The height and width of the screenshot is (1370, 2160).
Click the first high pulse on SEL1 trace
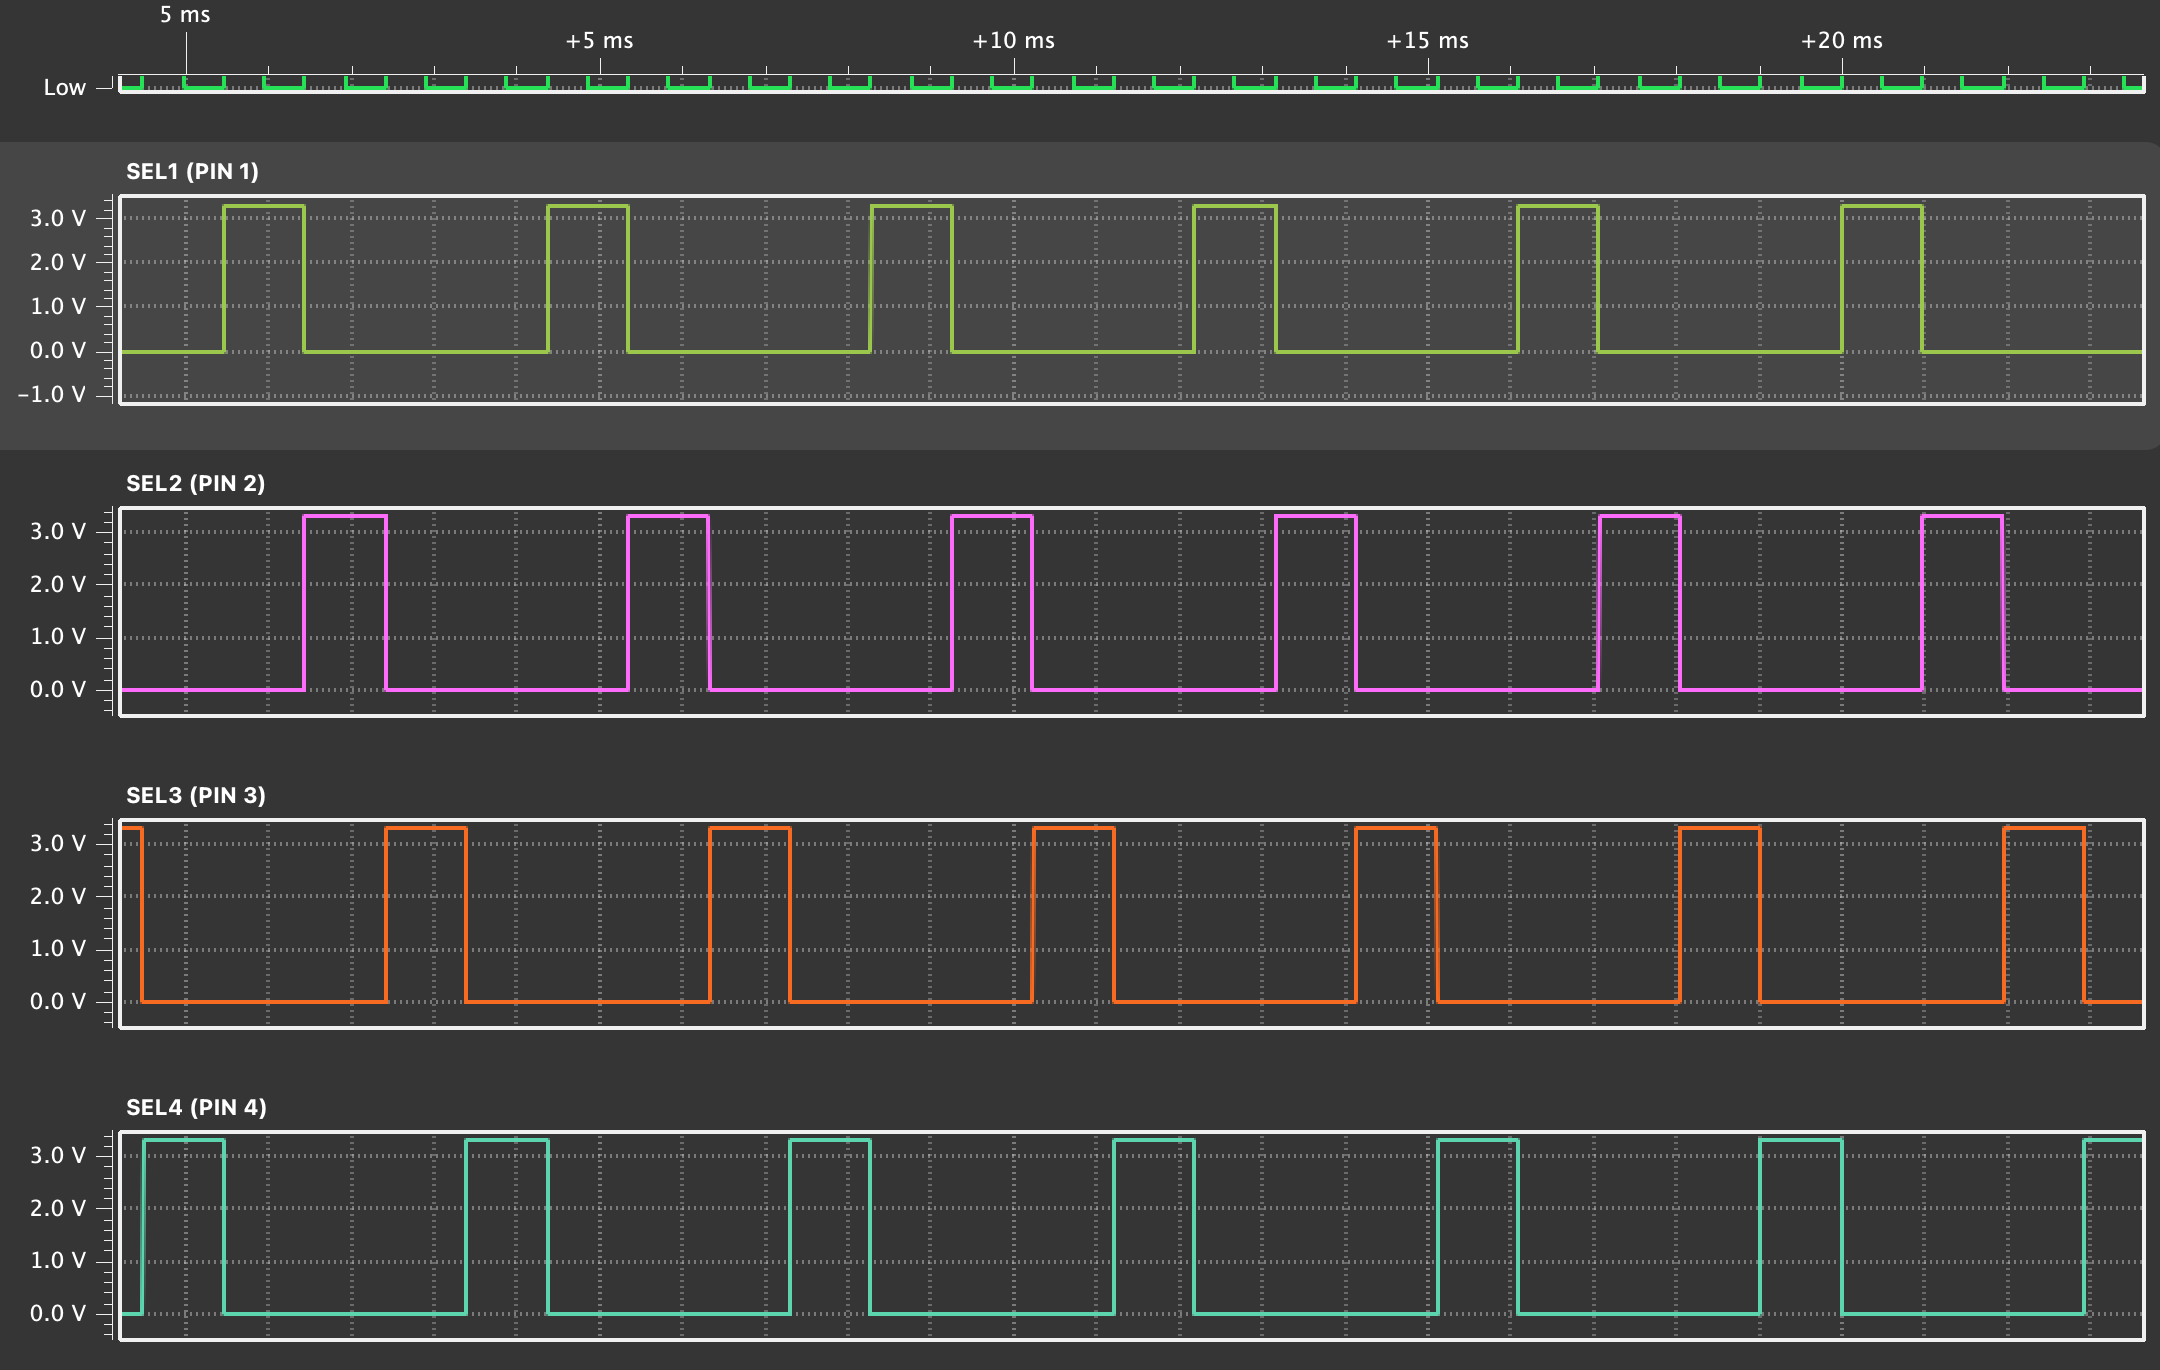tap(264, 207)
